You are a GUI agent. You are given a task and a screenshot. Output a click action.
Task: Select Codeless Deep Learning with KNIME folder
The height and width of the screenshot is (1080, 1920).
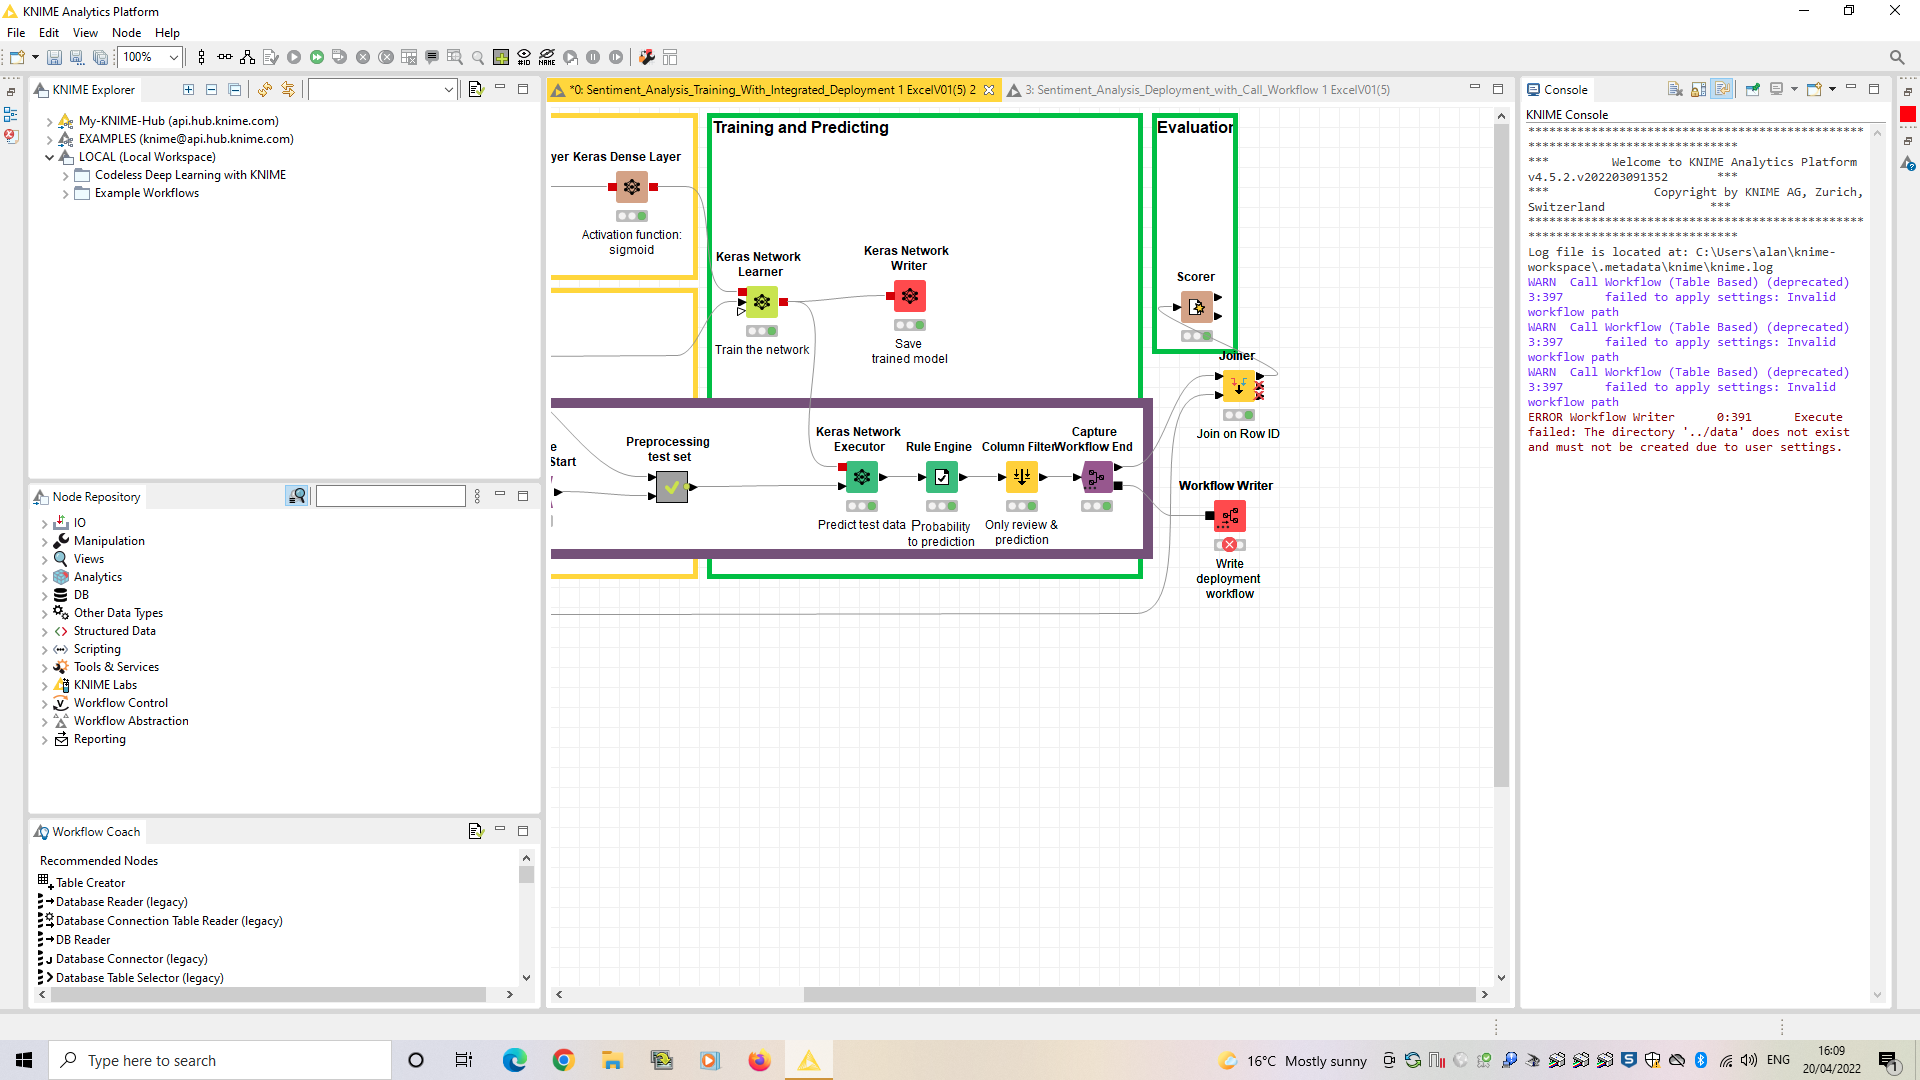point(190,175)
